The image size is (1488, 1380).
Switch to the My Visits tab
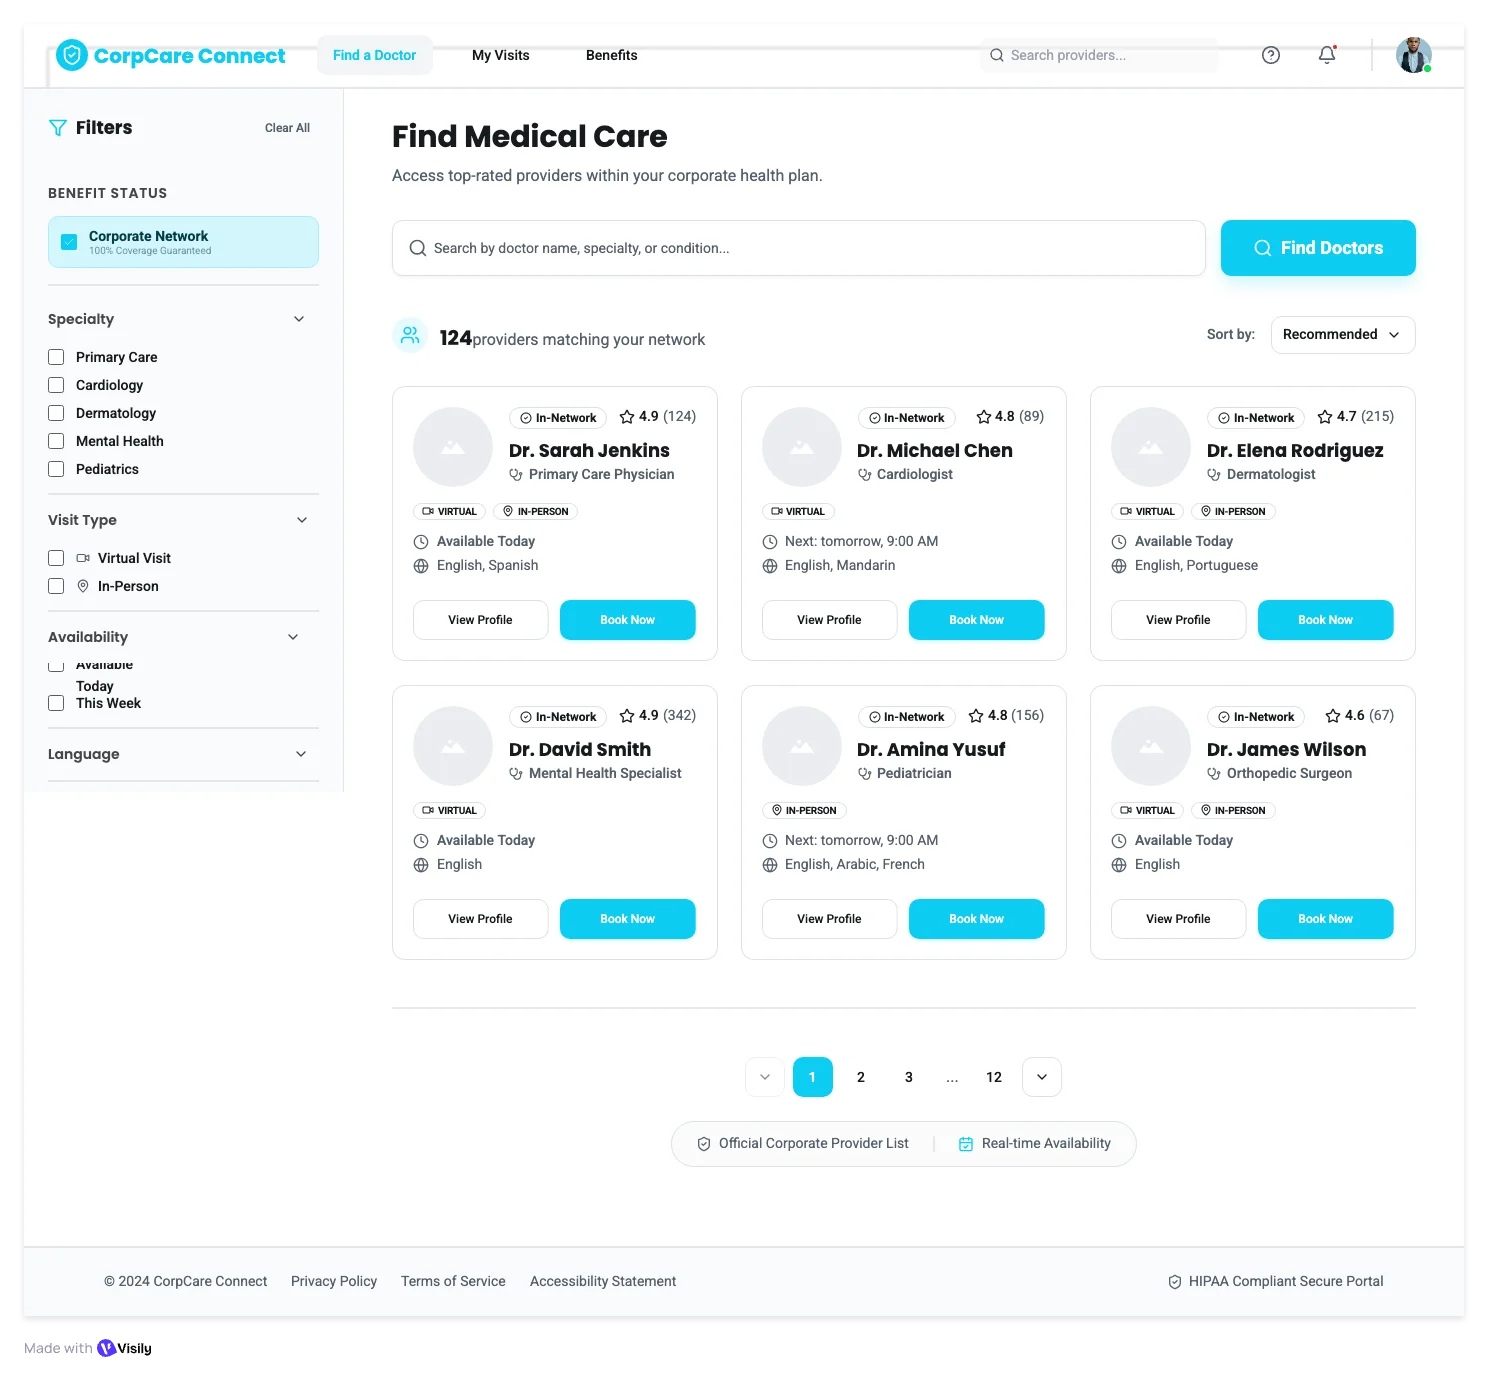click(500, 55)
